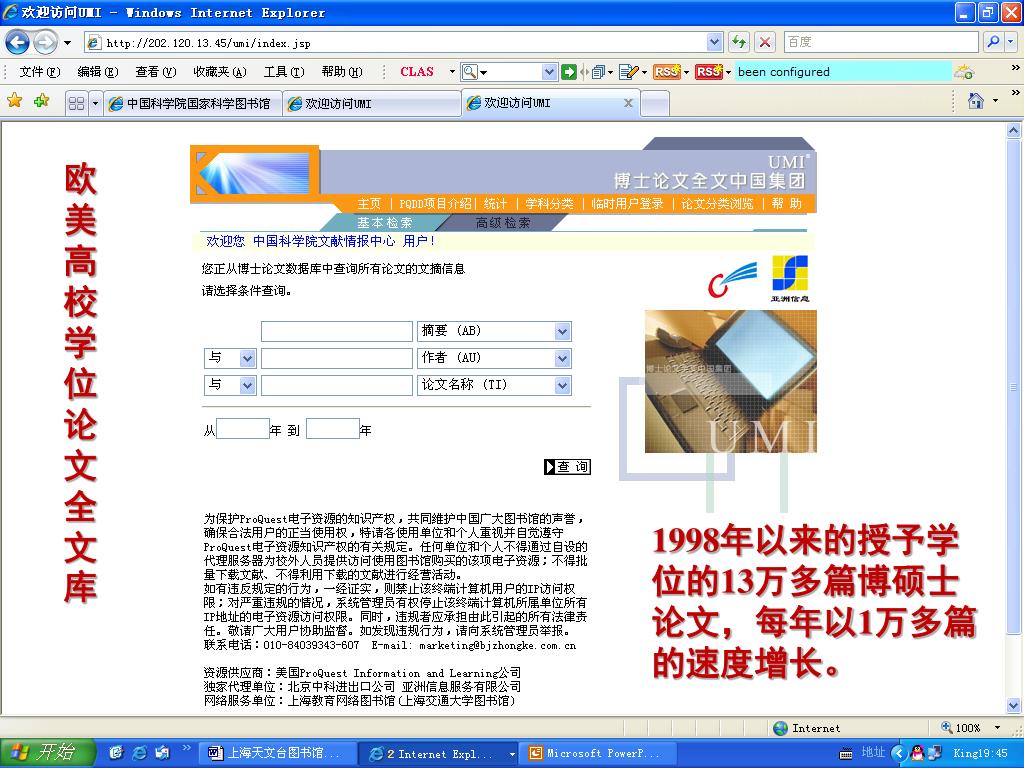Open a new blank tab
The image size is (1024, 768).
[655, 103]
